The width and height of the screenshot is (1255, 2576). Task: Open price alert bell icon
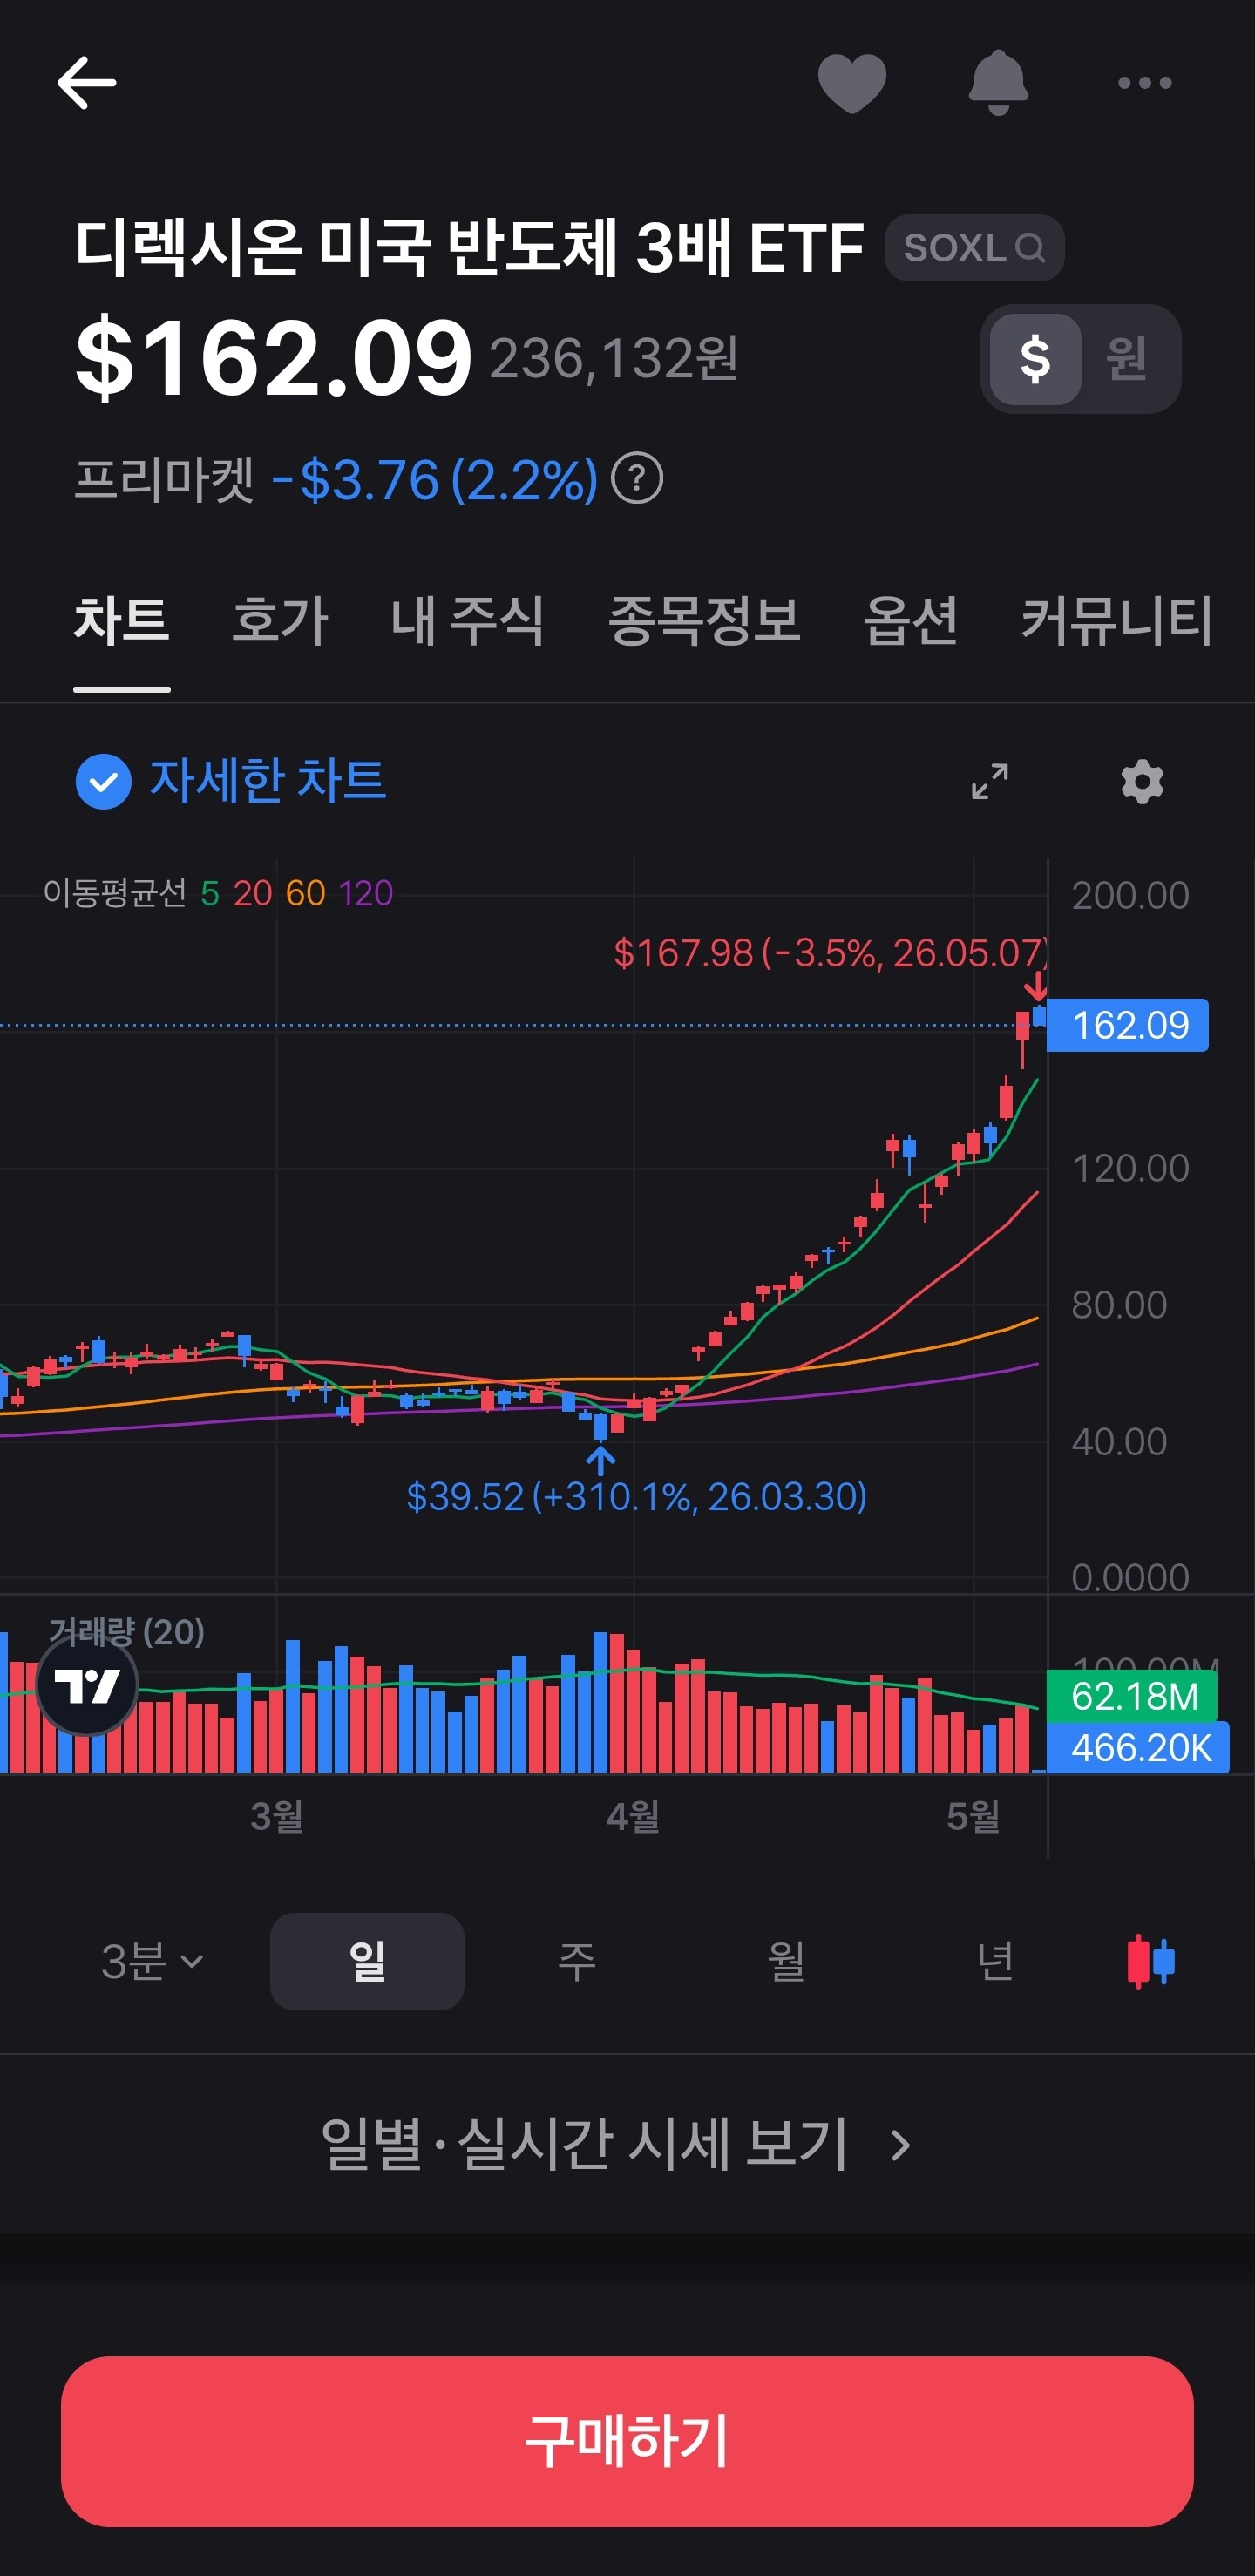pyautogui.click(x=998, y=82)
